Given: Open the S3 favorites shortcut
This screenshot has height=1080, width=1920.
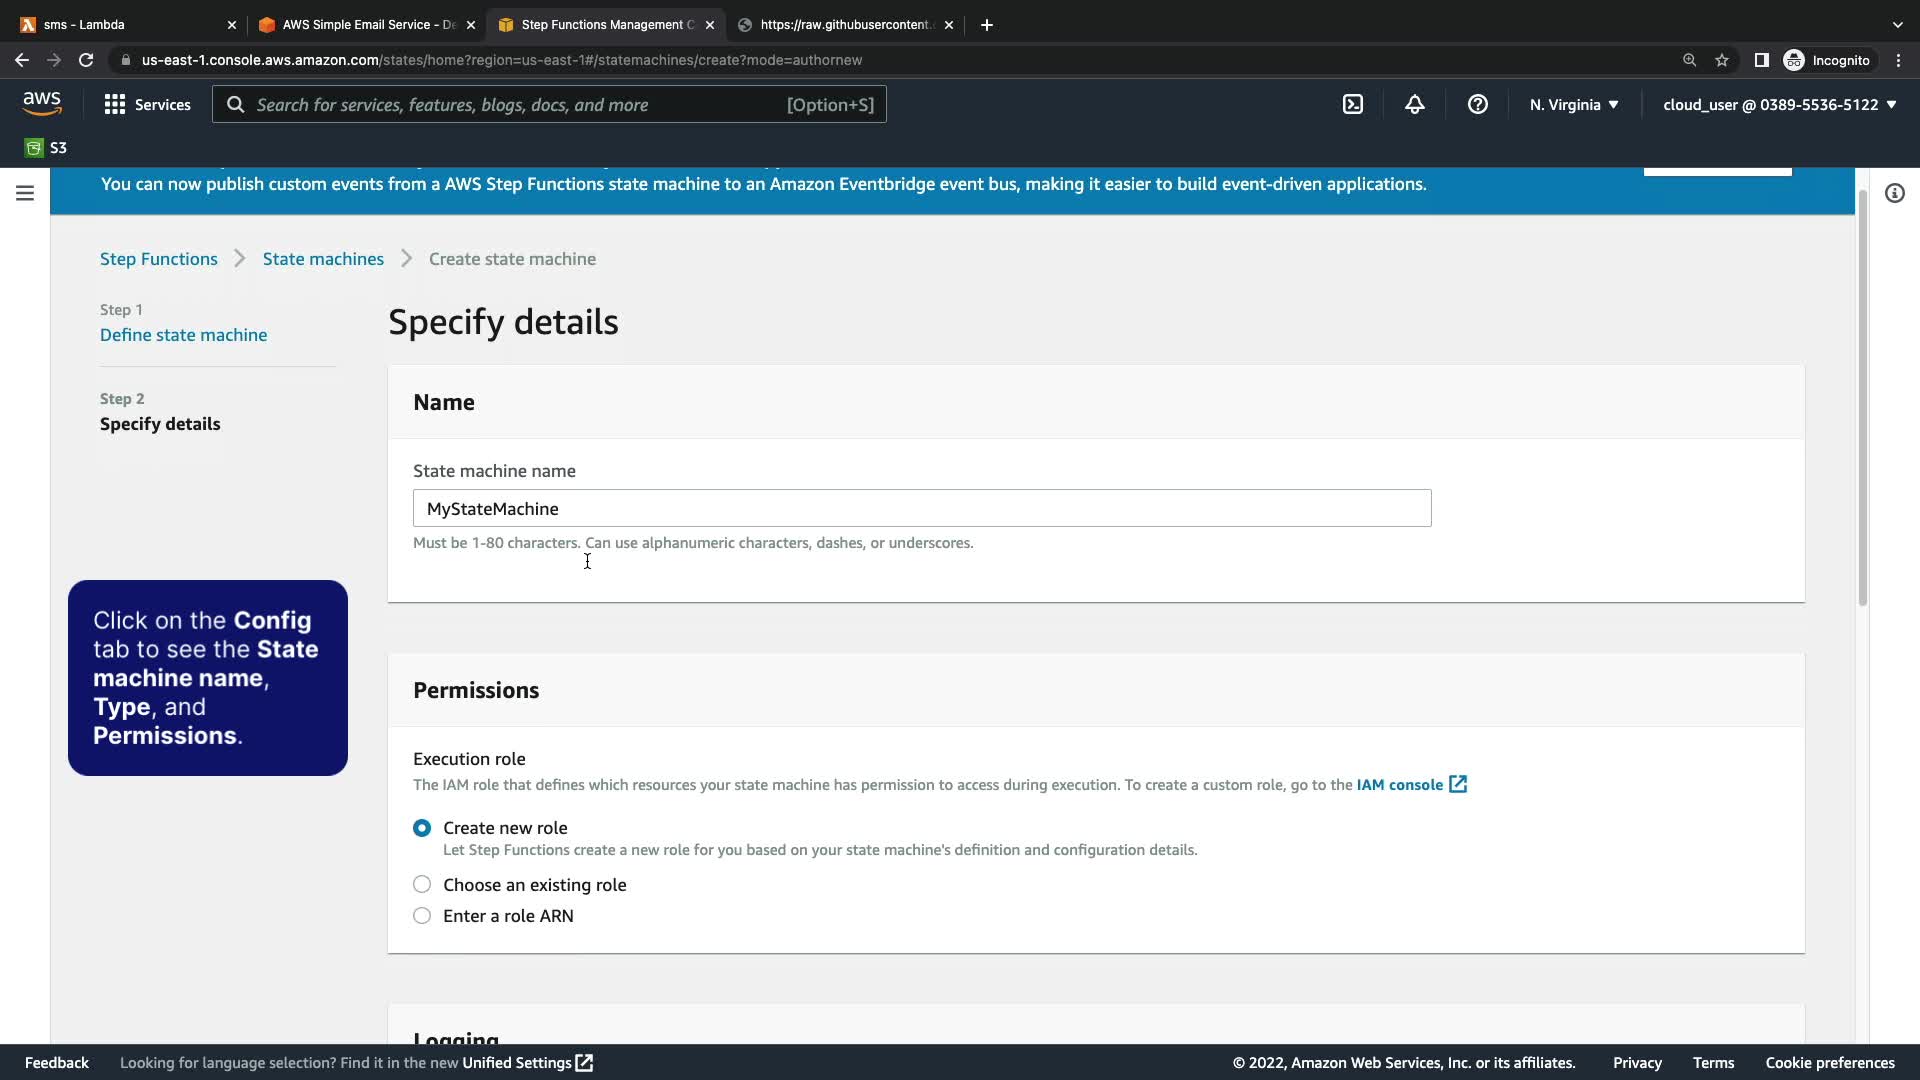Looking at the screenshot, I should (46, 148).
